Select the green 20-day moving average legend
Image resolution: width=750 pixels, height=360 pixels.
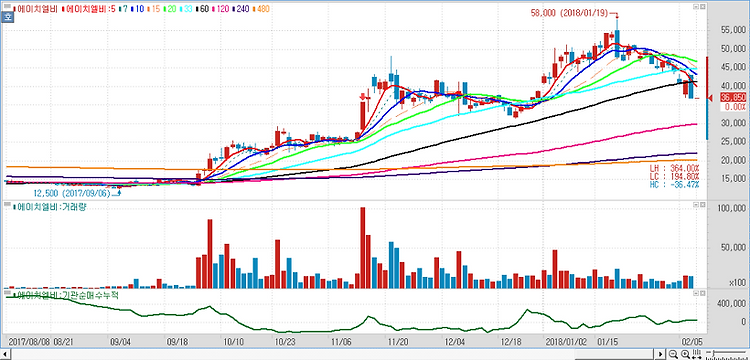(171, 9)
